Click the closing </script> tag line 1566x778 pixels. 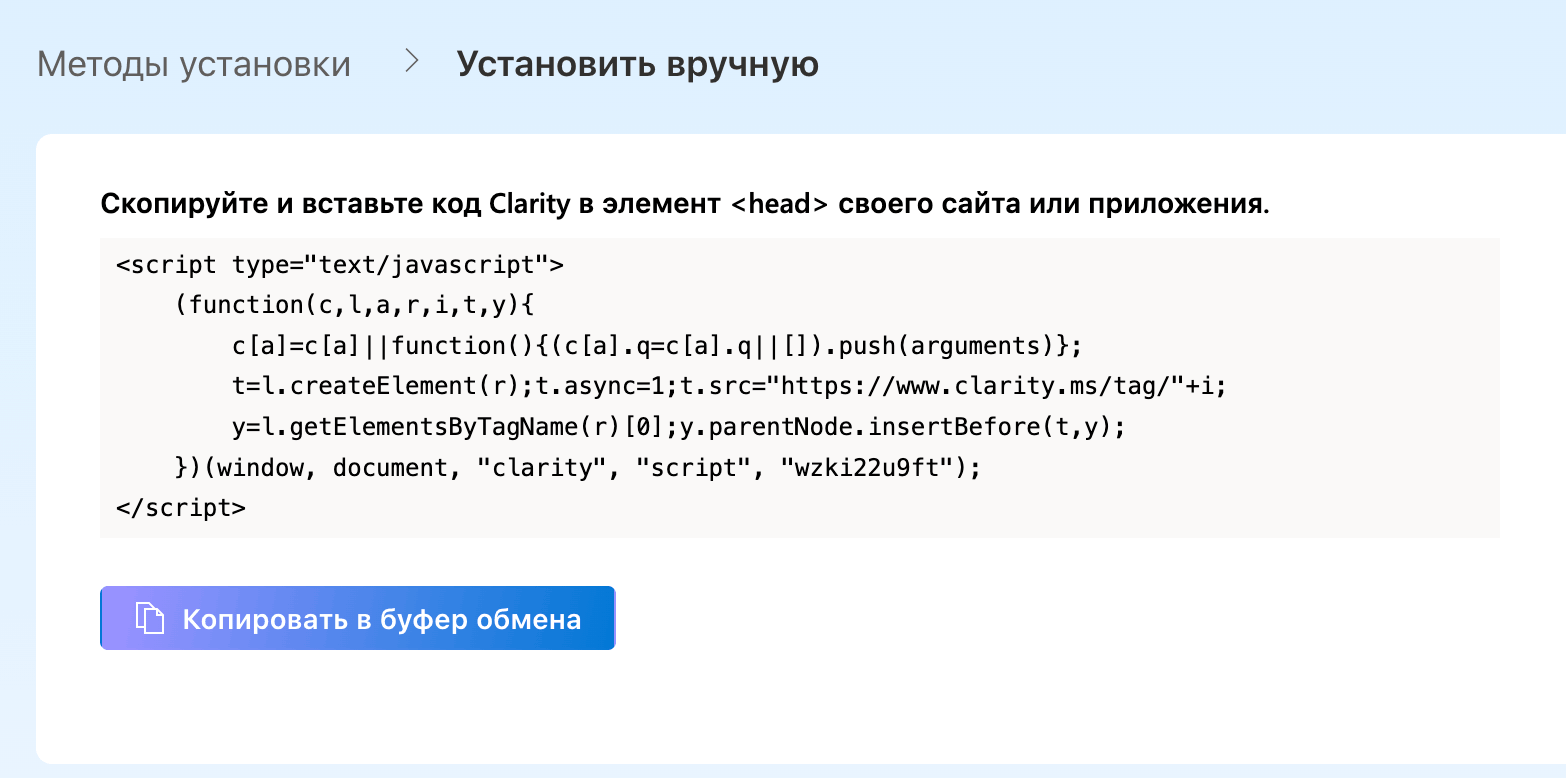click(181, 507)
